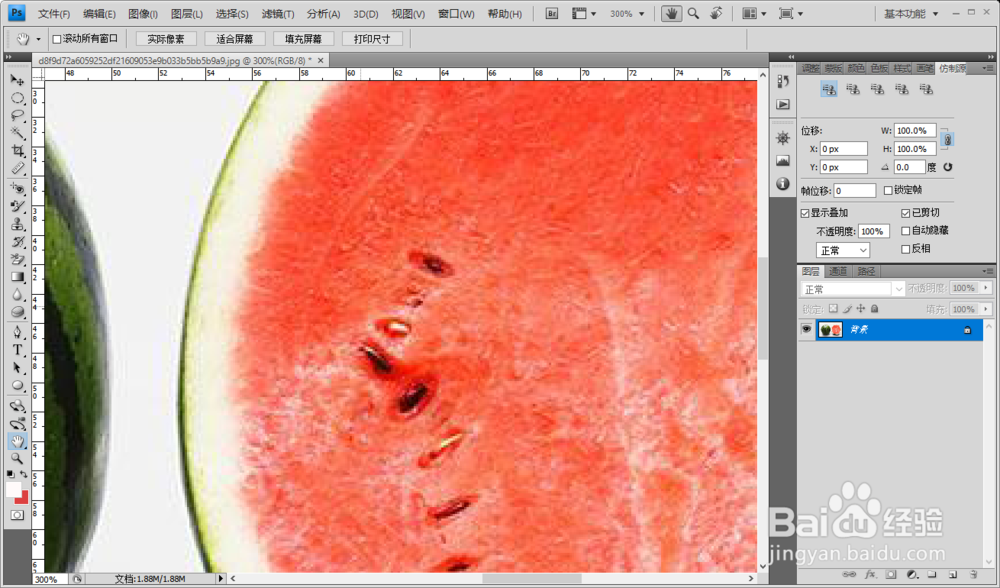
Task: Switch to the 调整 panel tab
Action: point(811,68)
